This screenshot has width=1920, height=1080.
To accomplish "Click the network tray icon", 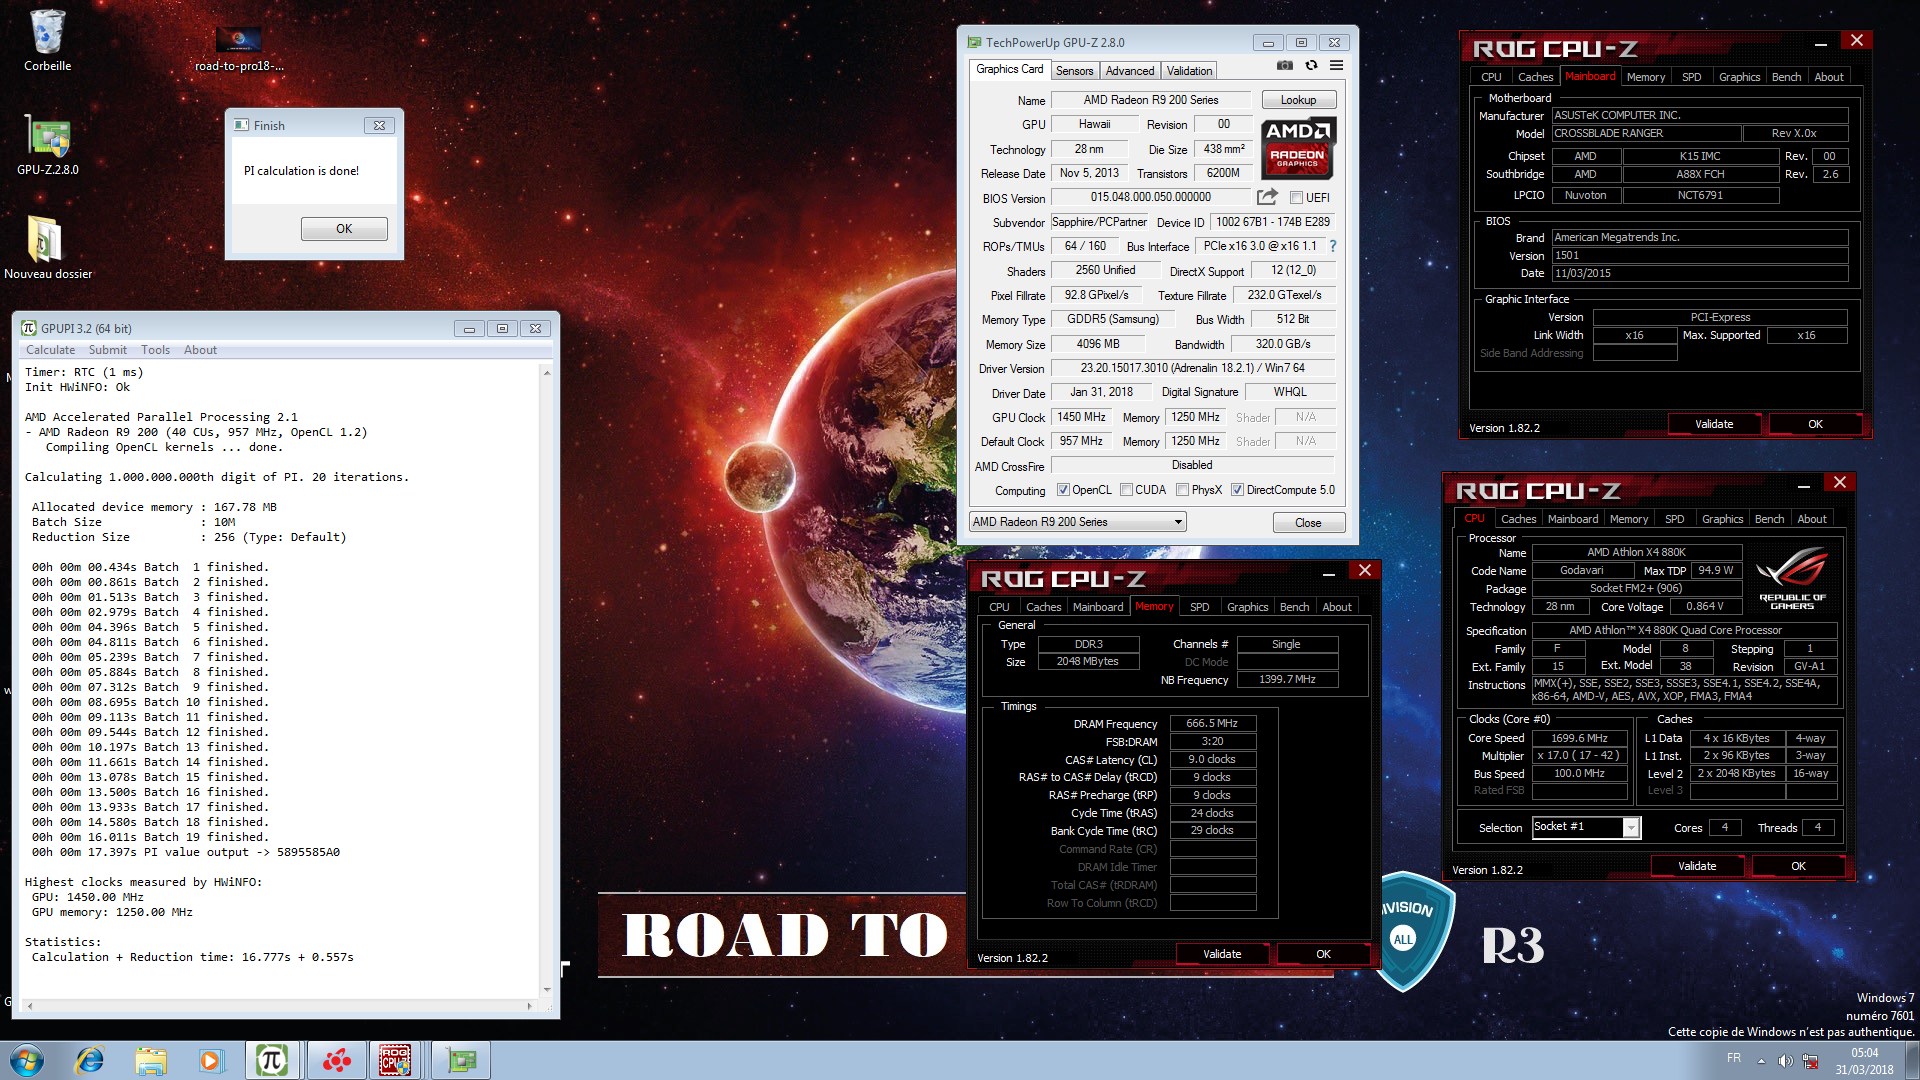I will [1810, 1061].
